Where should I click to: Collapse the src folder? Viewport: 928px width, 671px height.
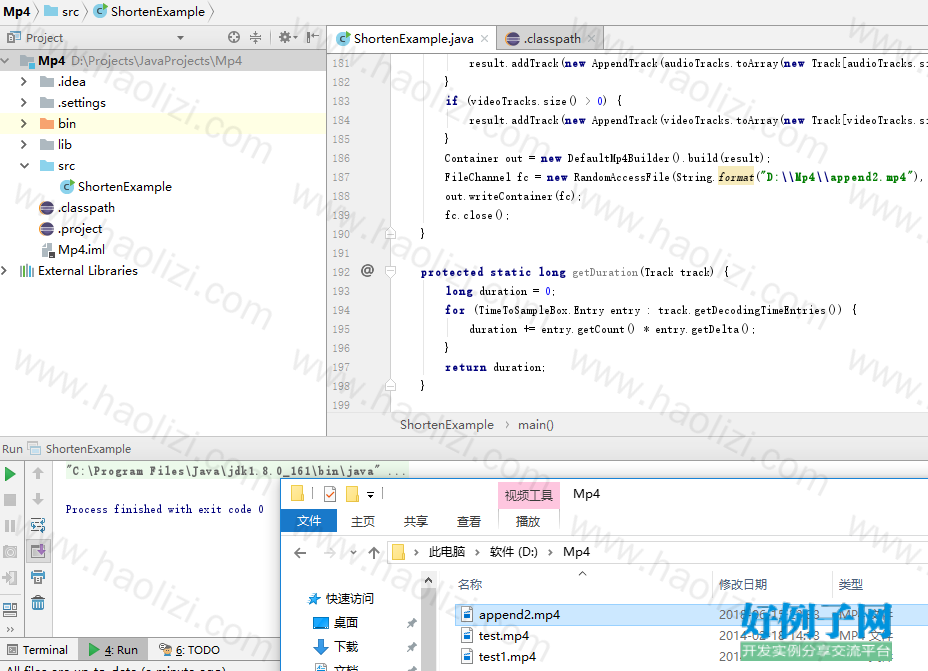(x=24, y=166)
